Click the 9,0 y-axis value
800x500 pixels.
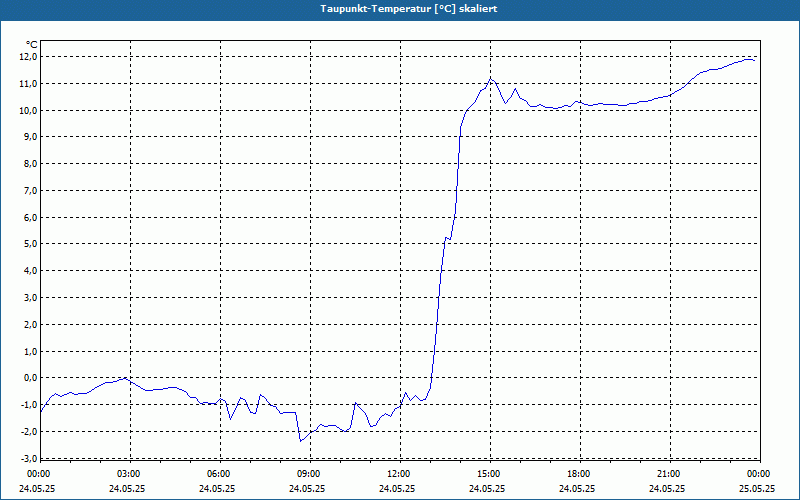coord(31,137)
